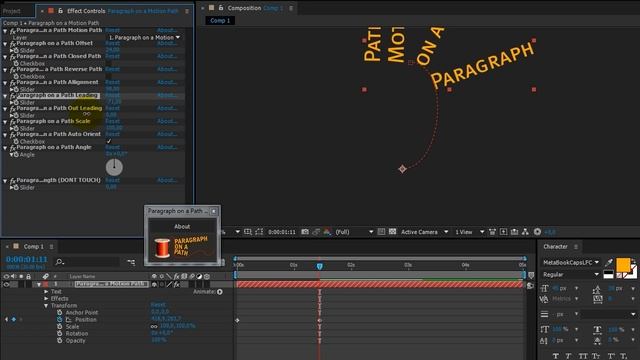Click the current time indicator on ruler
This screenshot has height=360, width=640.
point(320,266)
